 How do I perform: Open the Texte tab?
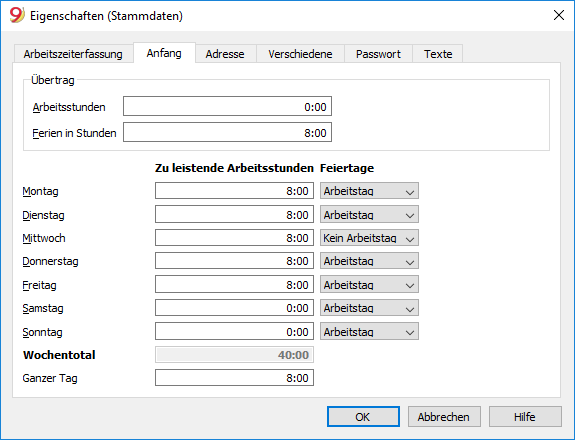click(x=437, y=54)
